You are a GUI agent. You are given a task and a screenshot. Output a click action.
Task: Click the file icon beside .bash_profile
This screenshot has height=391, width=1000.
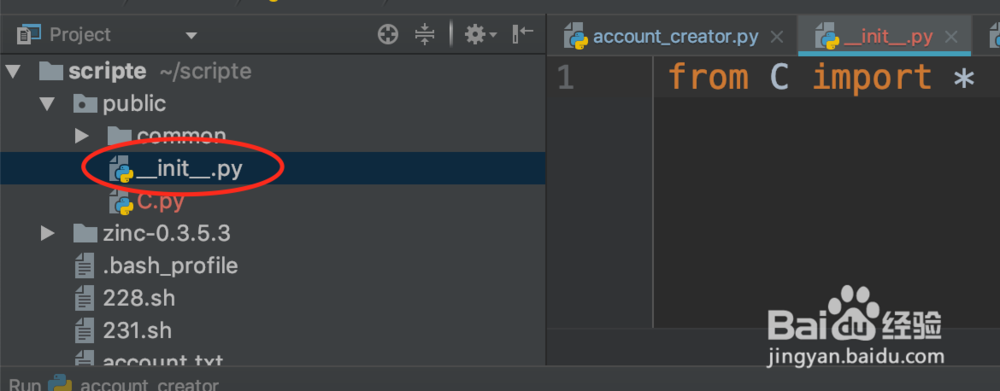84,265
